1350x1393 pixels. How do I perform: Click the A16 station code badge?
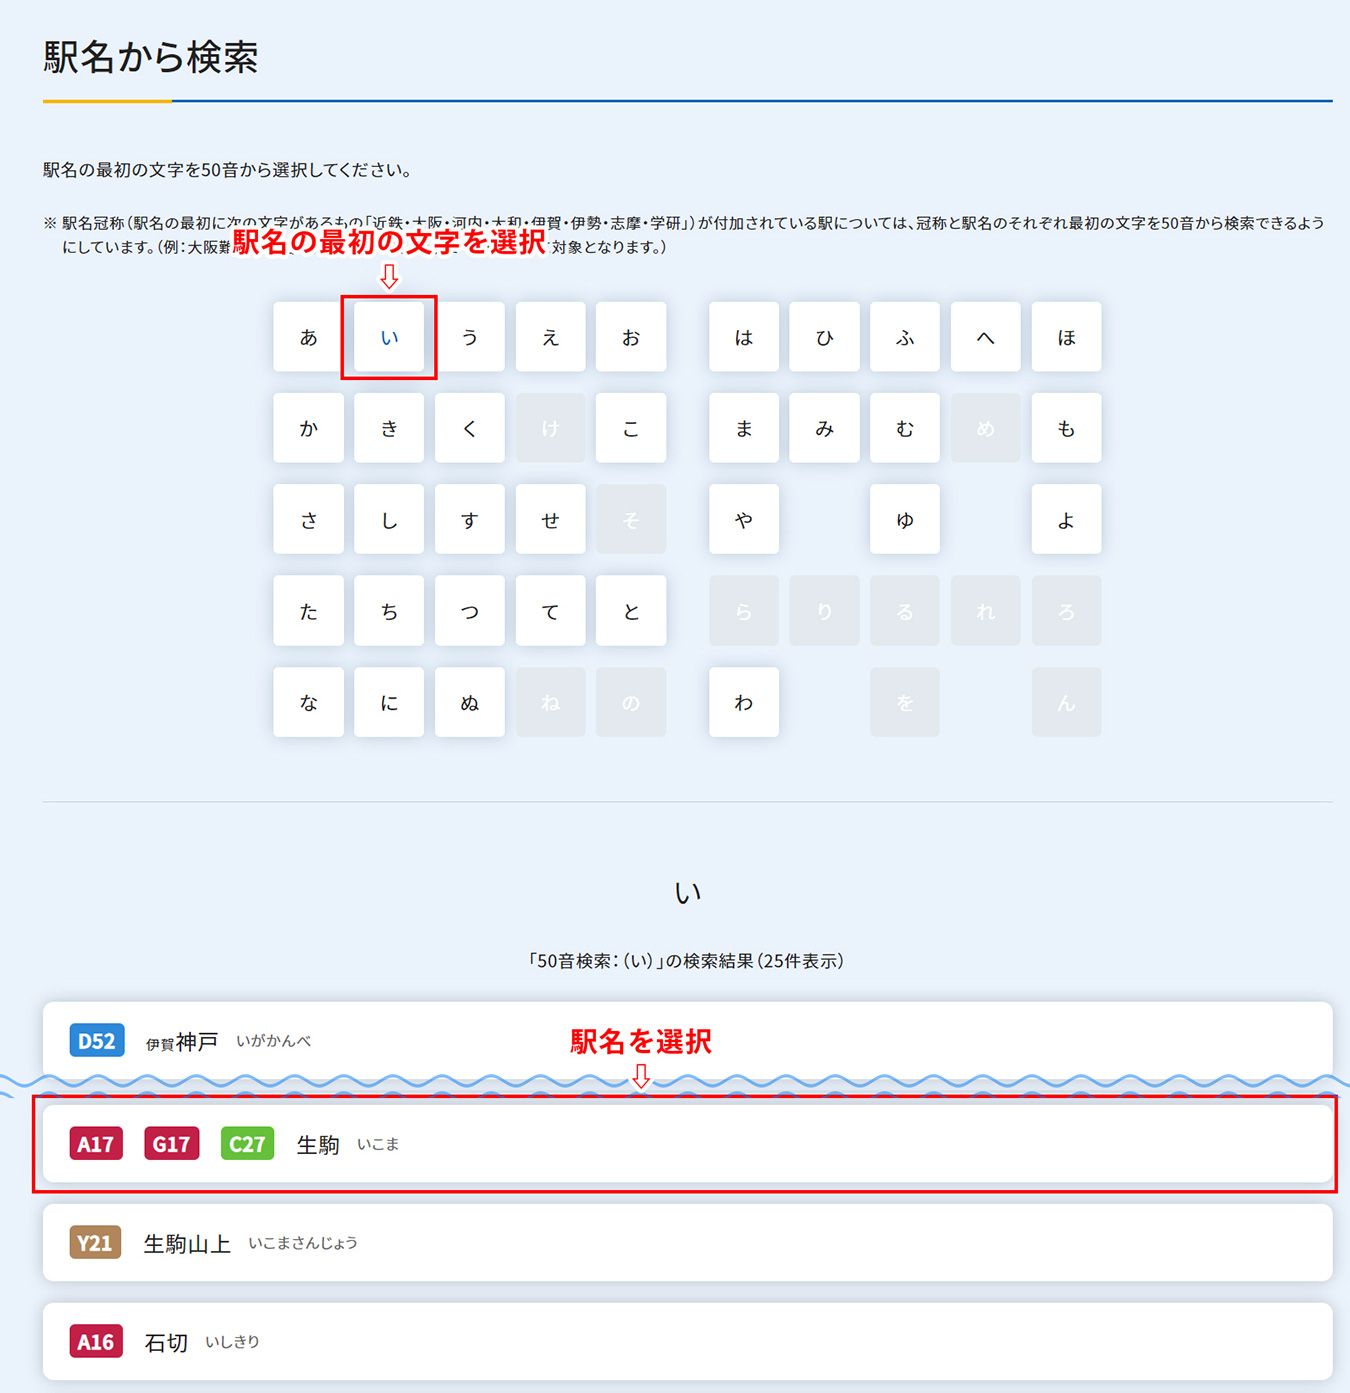coord(96,1342)
